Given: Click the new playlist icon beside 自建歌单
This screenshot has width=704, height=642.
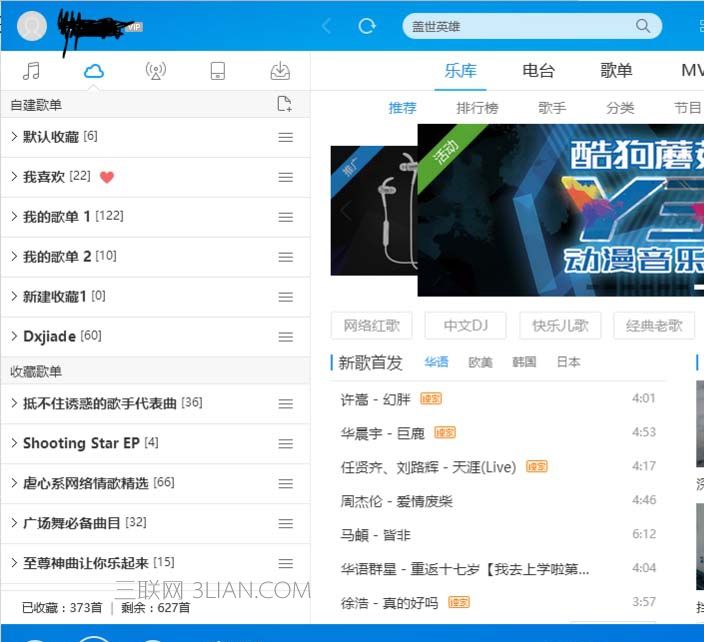Looking at the screenshot, I should (x=284, y=104).
